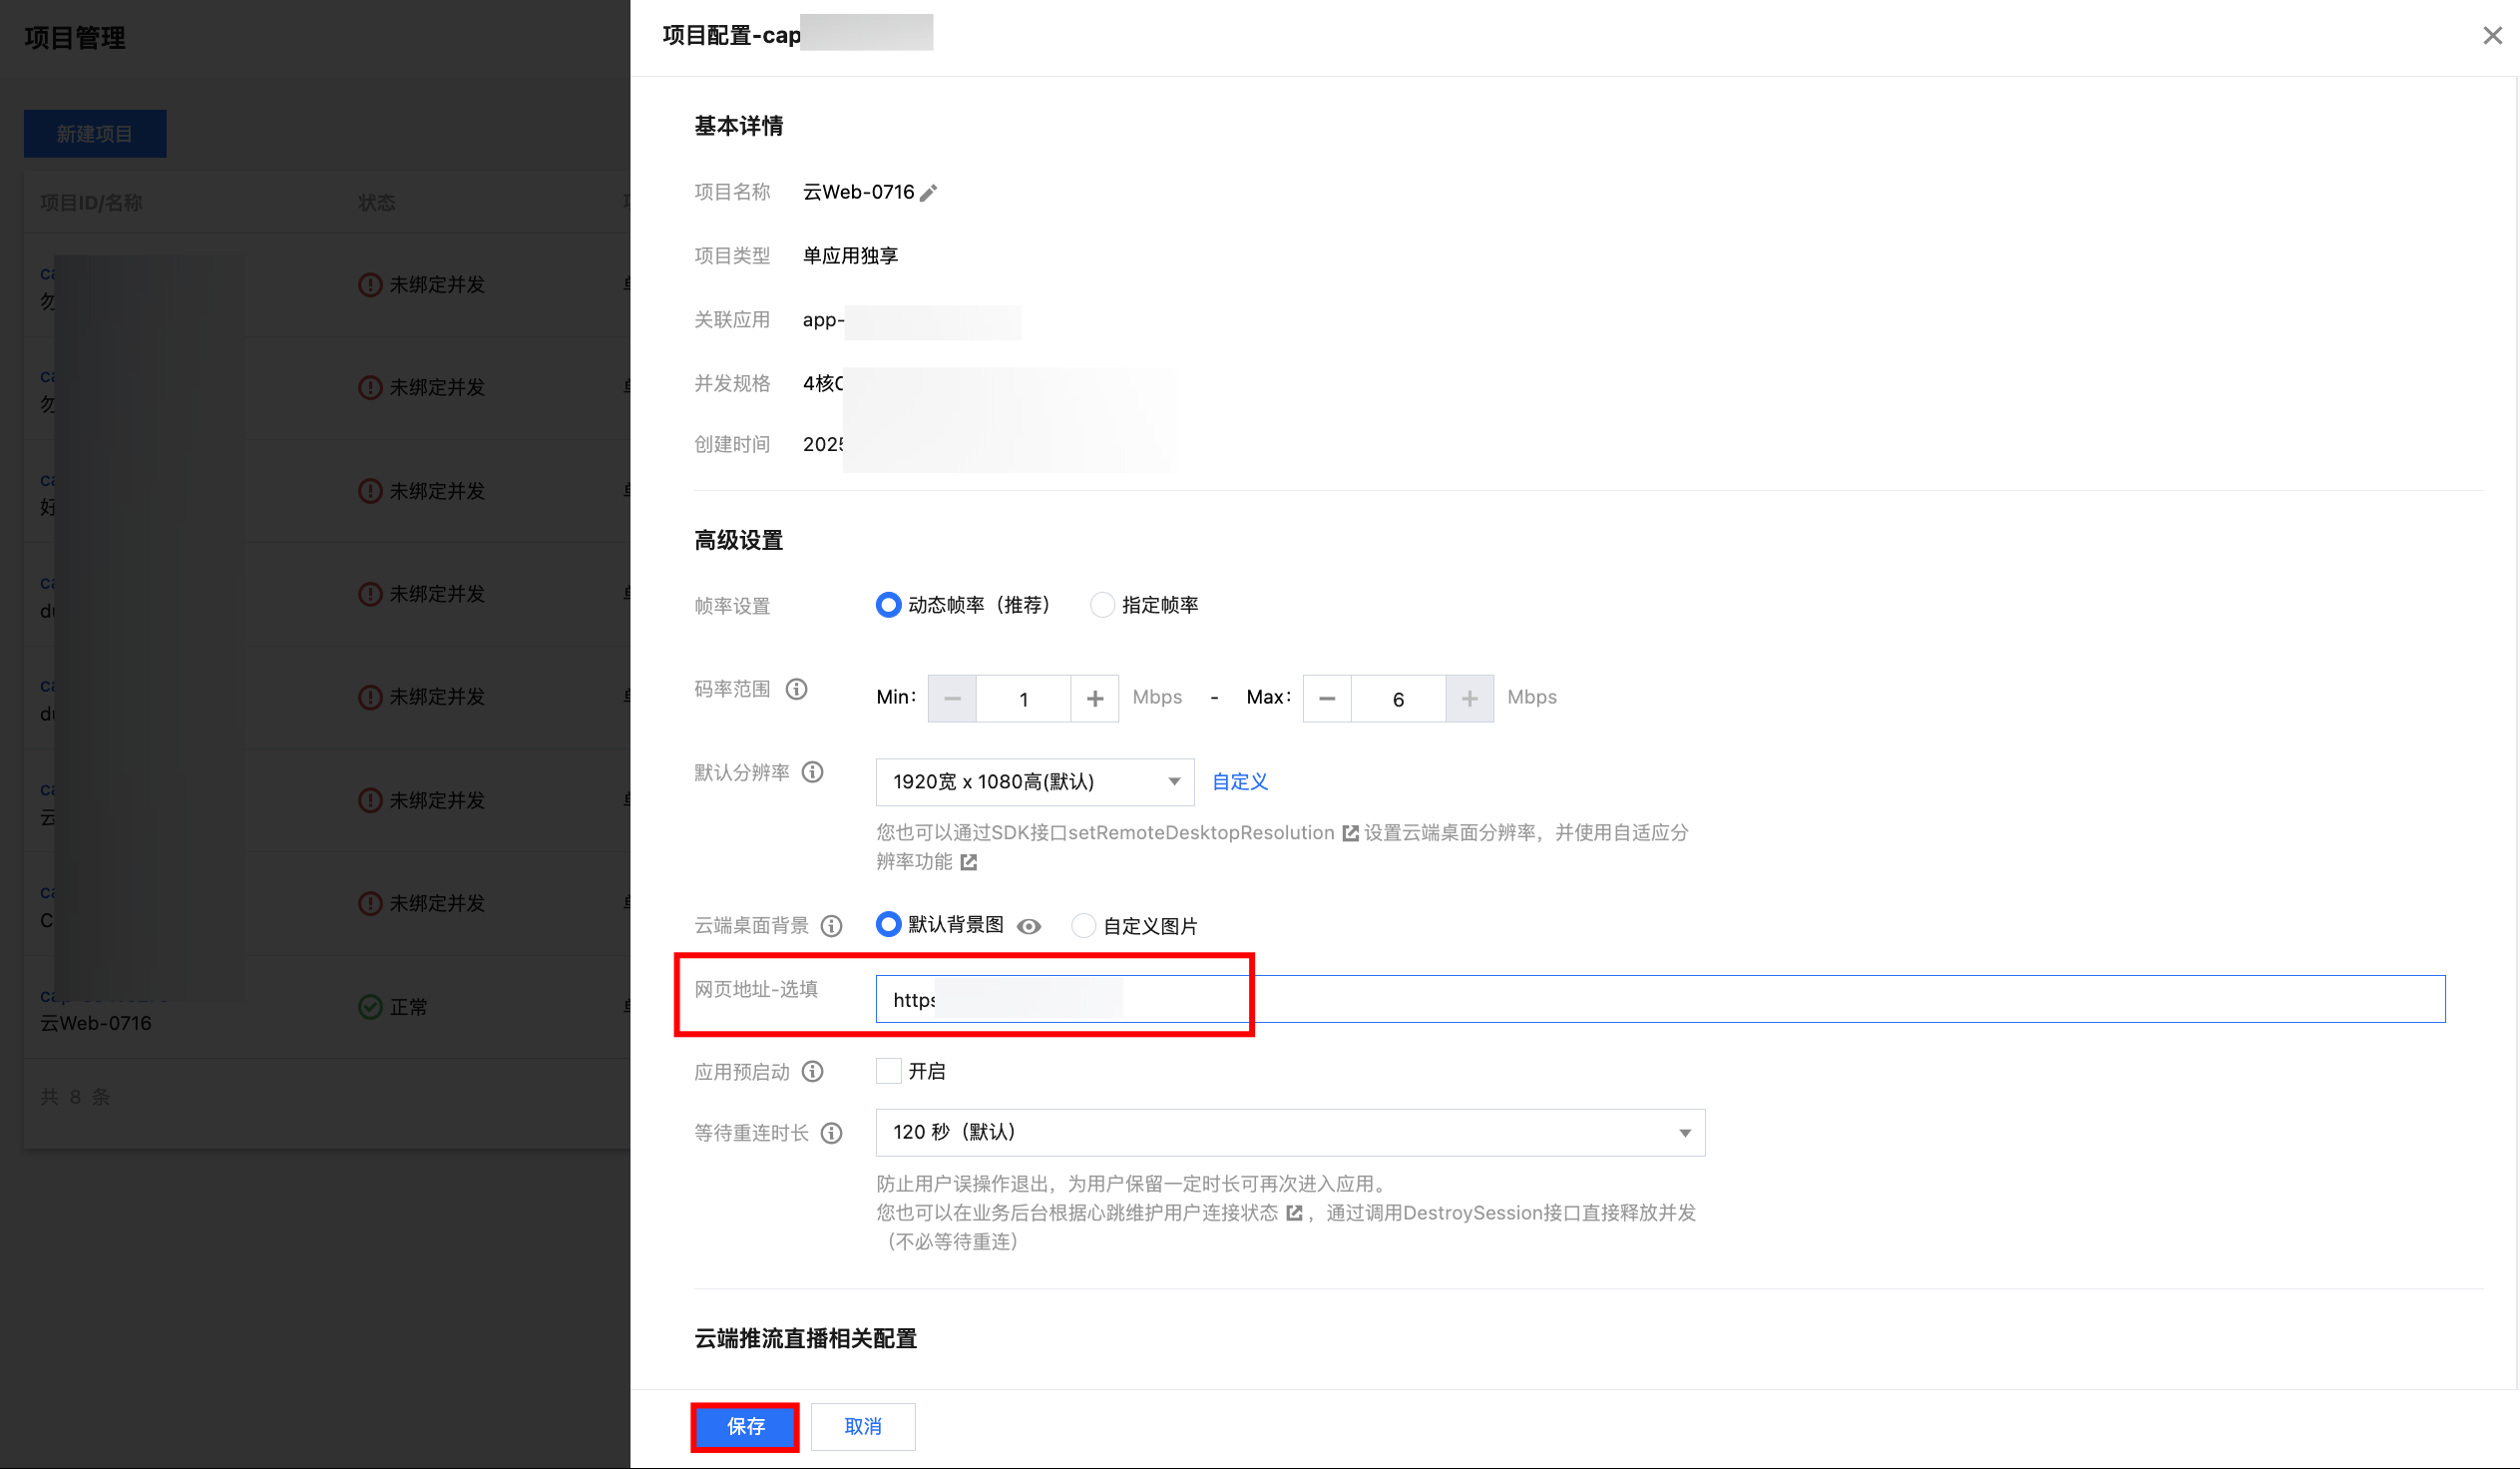Expand the 120 秒 reconnect duration dropdown
The height and width of the screenshot is (1469, 2520).
pos(1290,1132)
